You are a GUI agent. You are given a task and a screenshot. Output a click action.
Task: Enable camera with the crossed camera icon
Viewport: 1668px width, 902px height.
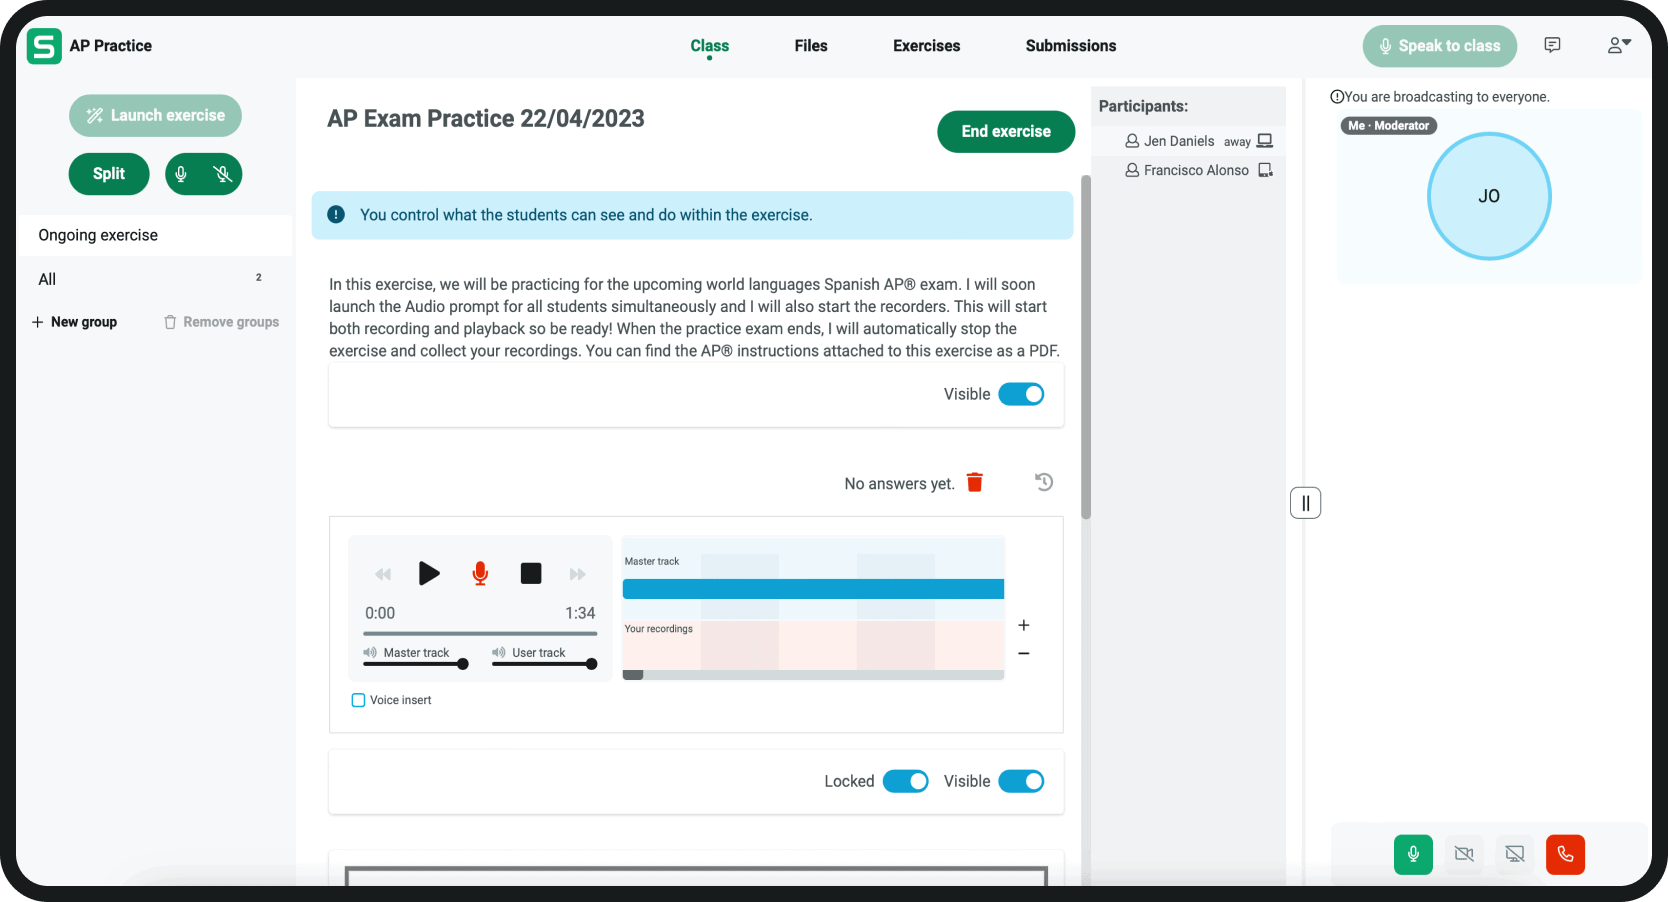pos(1464,854)
